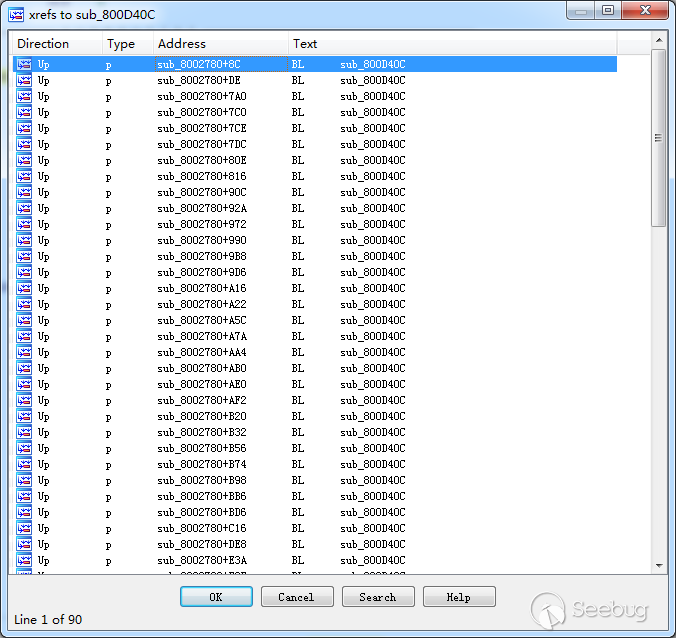Image resolution: width=676 pixels, height=638 pixels.
Task: Click the xref icon in row sub_8002780+7DC
Action: pyautogui.click(x=24, y=144)
